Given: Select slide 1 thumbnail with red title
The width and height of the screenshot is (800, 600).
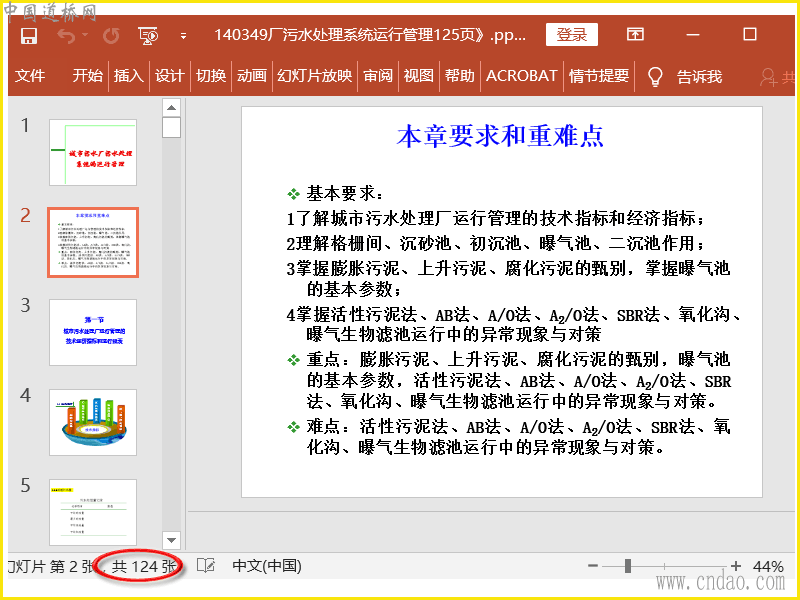Looking at the screenshot, I should pyautogui.click(x=93, y=153).
